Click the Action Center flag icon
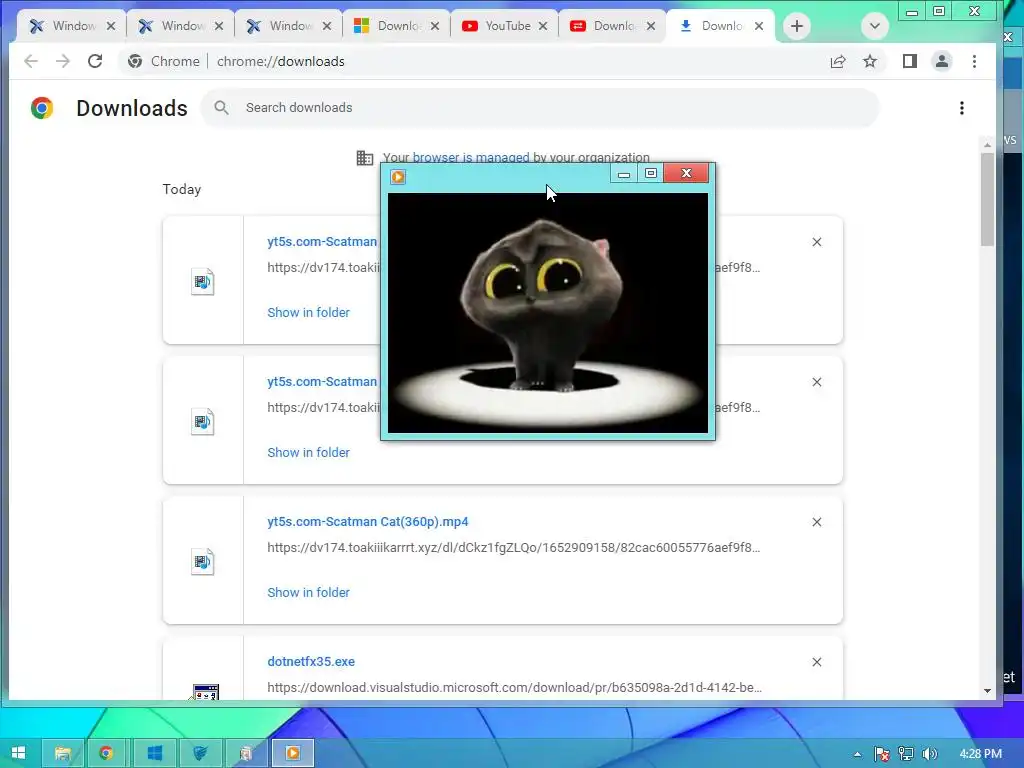 (882, 754)
